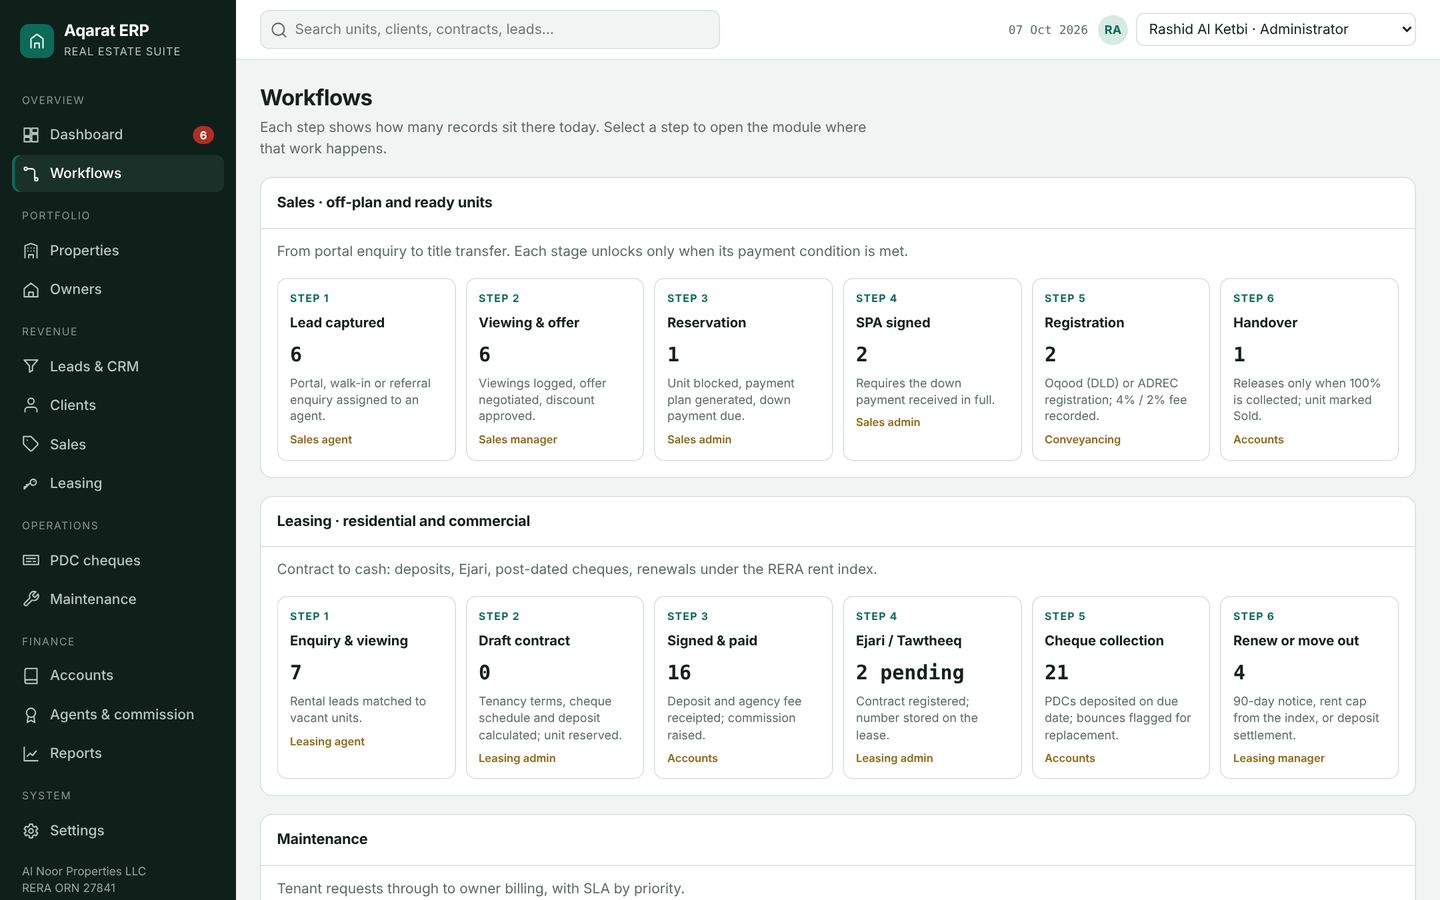Image resolution: width=1440 pixels, height=900 pixels.
Task: Open the Renew or move out step
Action: [1309, 688]
